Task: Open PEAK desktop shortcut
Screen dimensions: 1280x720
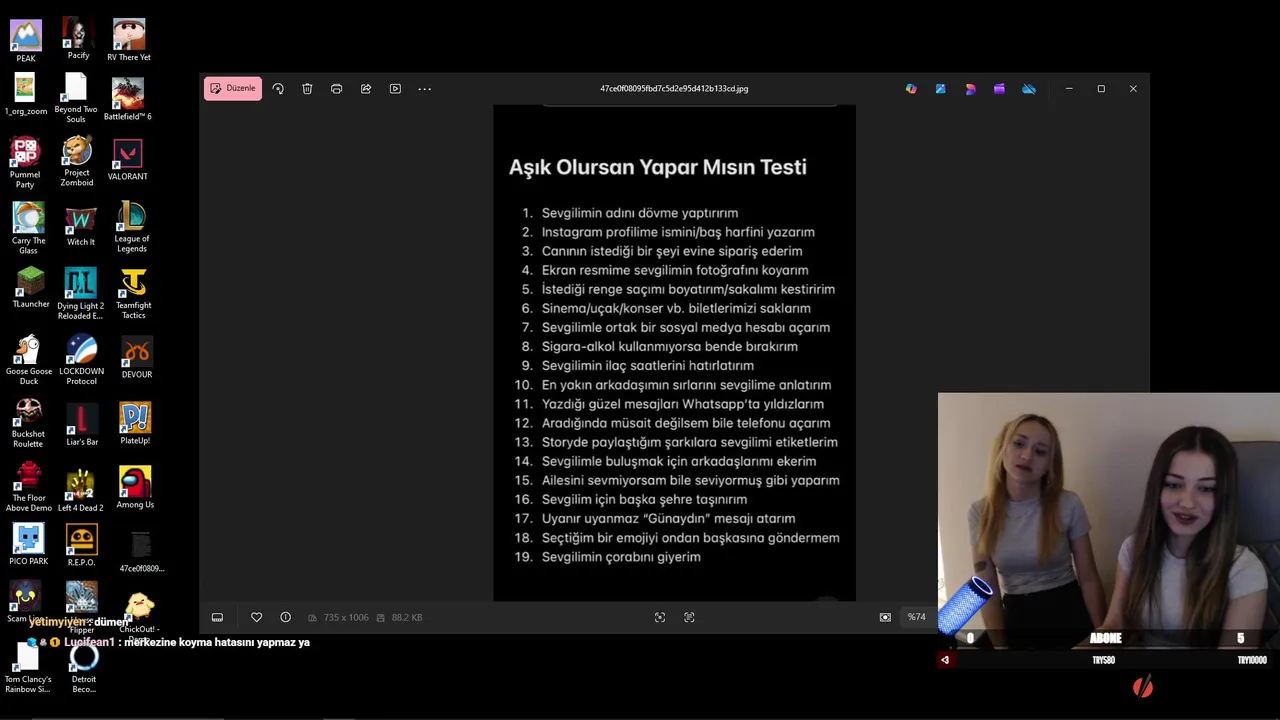Action: pos(26,41)
